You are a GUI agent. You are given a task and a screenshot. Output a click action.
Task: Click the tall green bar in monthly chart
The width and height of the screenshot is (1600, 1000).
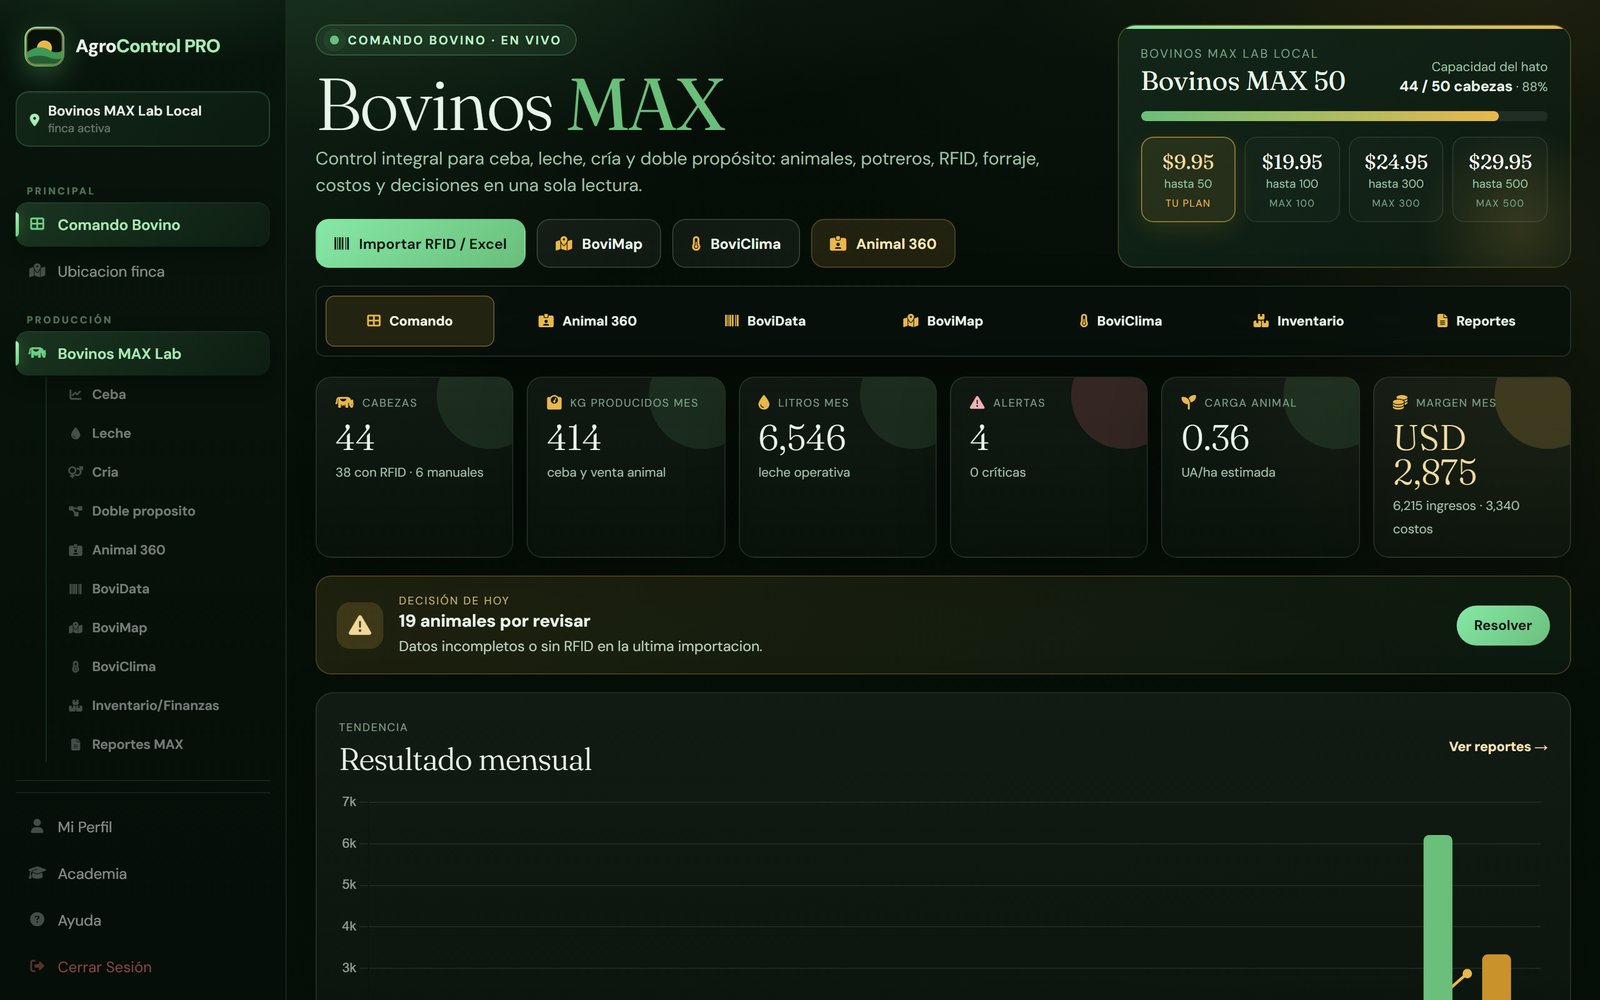(x=1437, y=917)
